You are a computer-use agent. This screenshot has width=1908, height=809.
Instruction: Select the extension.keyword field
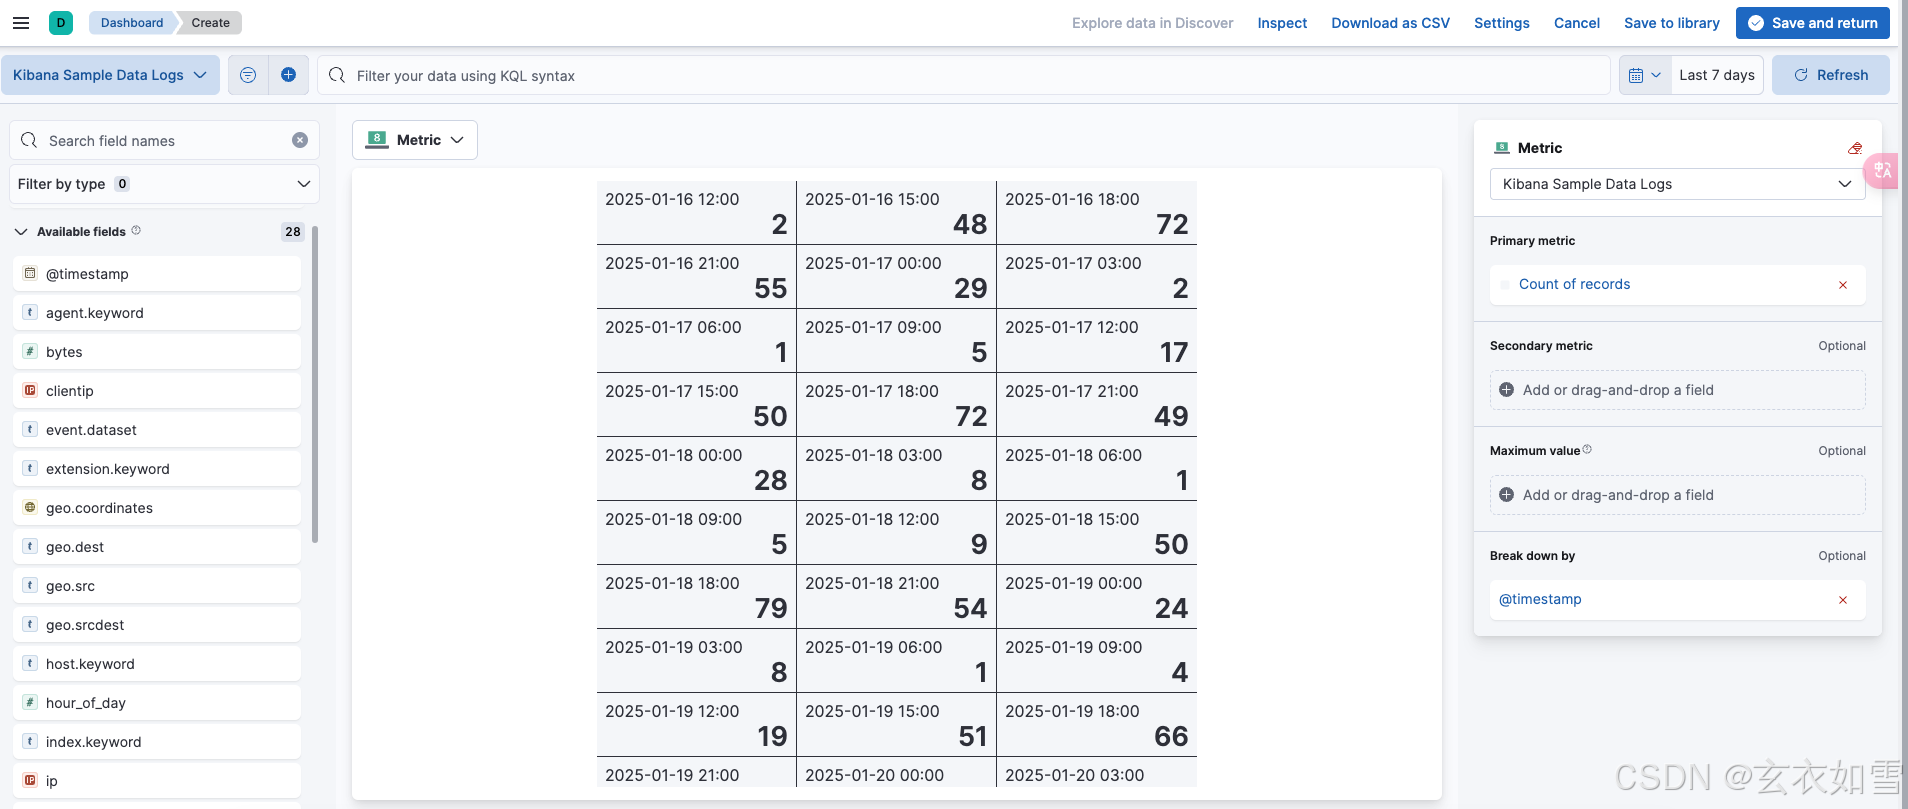[157, 468]
